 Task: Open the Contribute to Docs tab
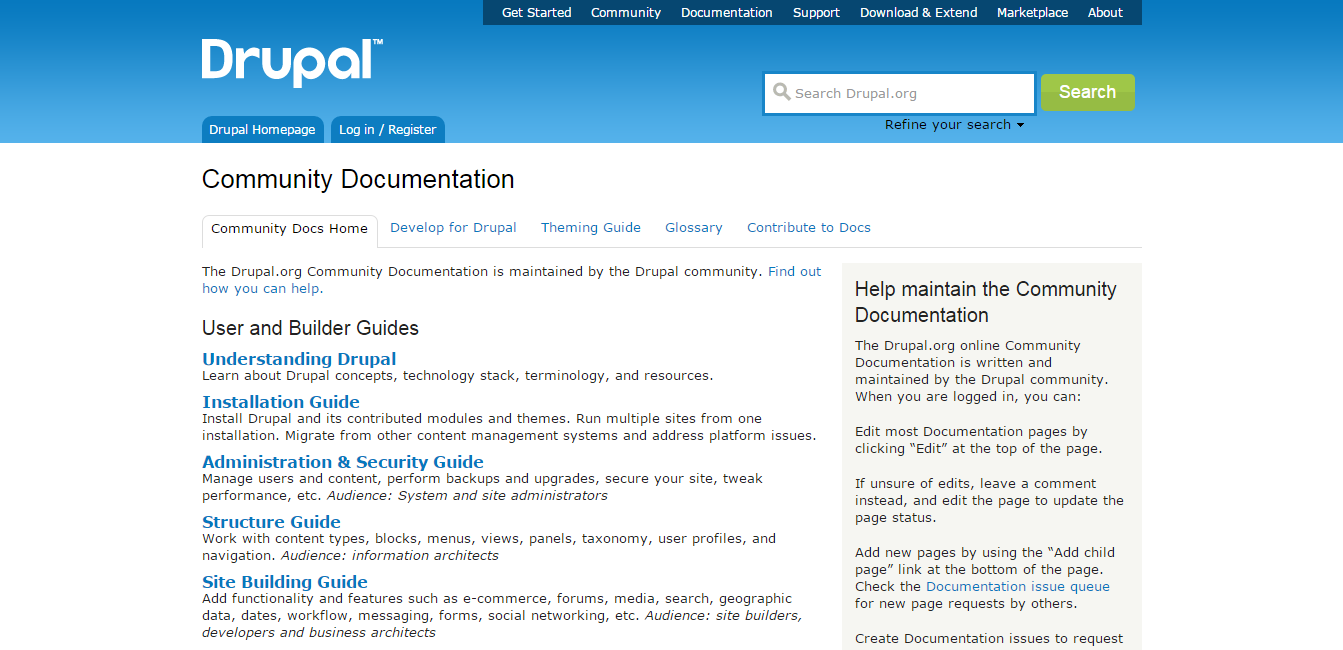pos(809,228)
